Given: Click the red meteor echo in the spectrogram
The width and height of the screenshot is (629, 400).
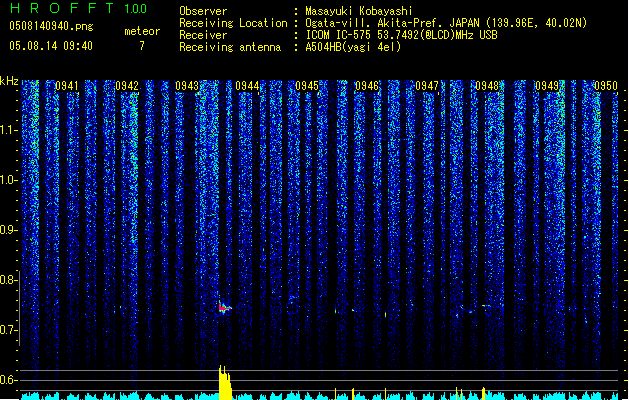Looking at the screenshot, I should pos(223,308).
